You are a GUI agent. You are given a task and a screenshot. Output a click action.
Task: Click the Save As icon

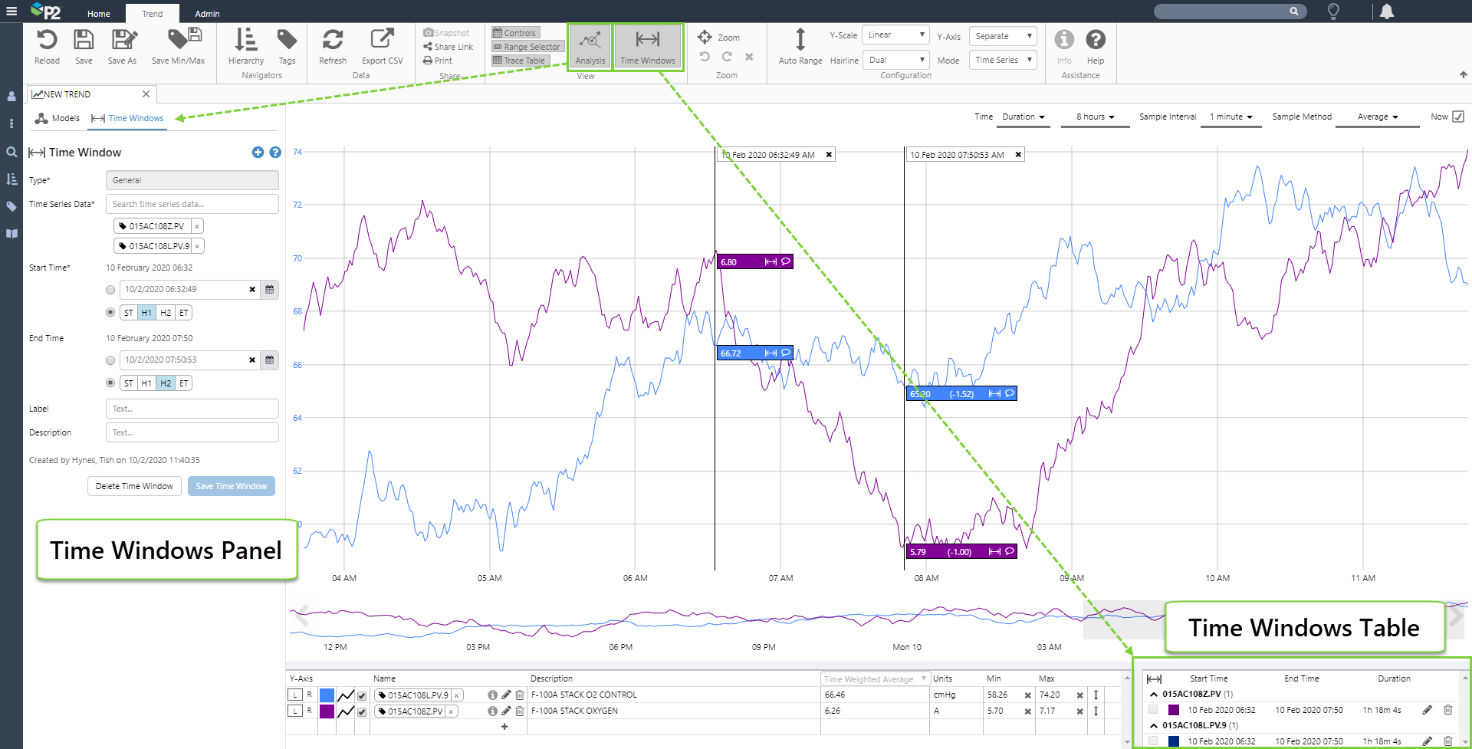point(122,40)
